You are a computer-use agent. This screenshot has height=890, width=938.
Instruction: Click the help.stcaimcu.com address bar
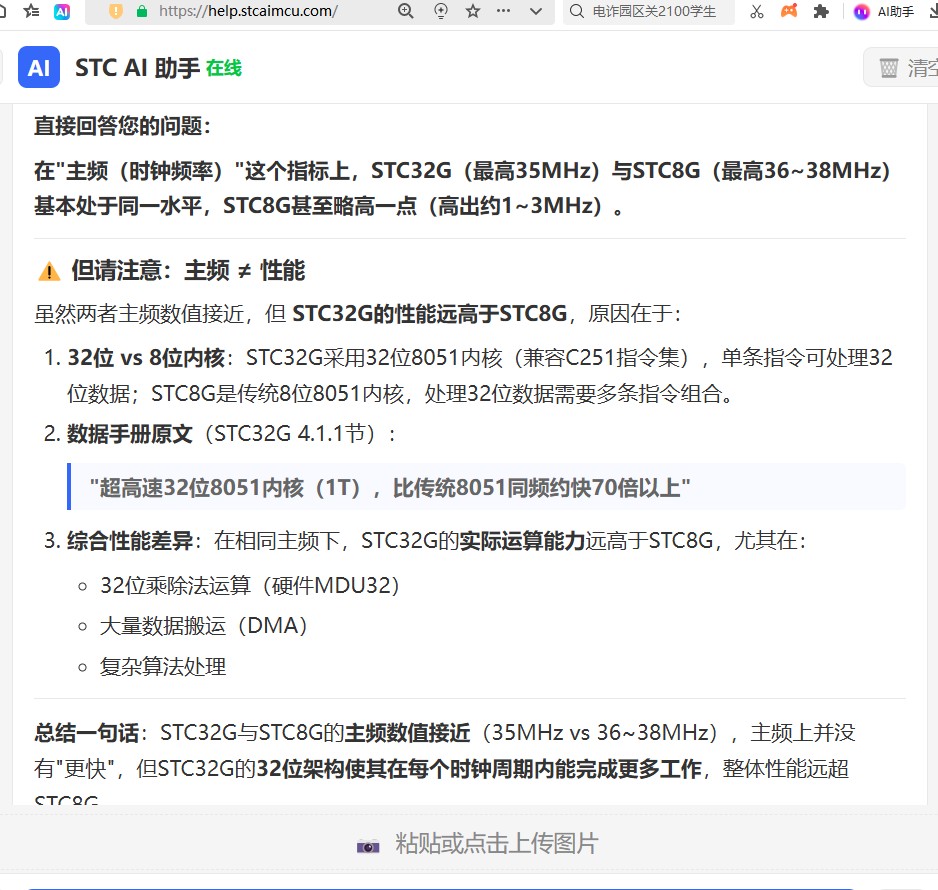(248, 11)
